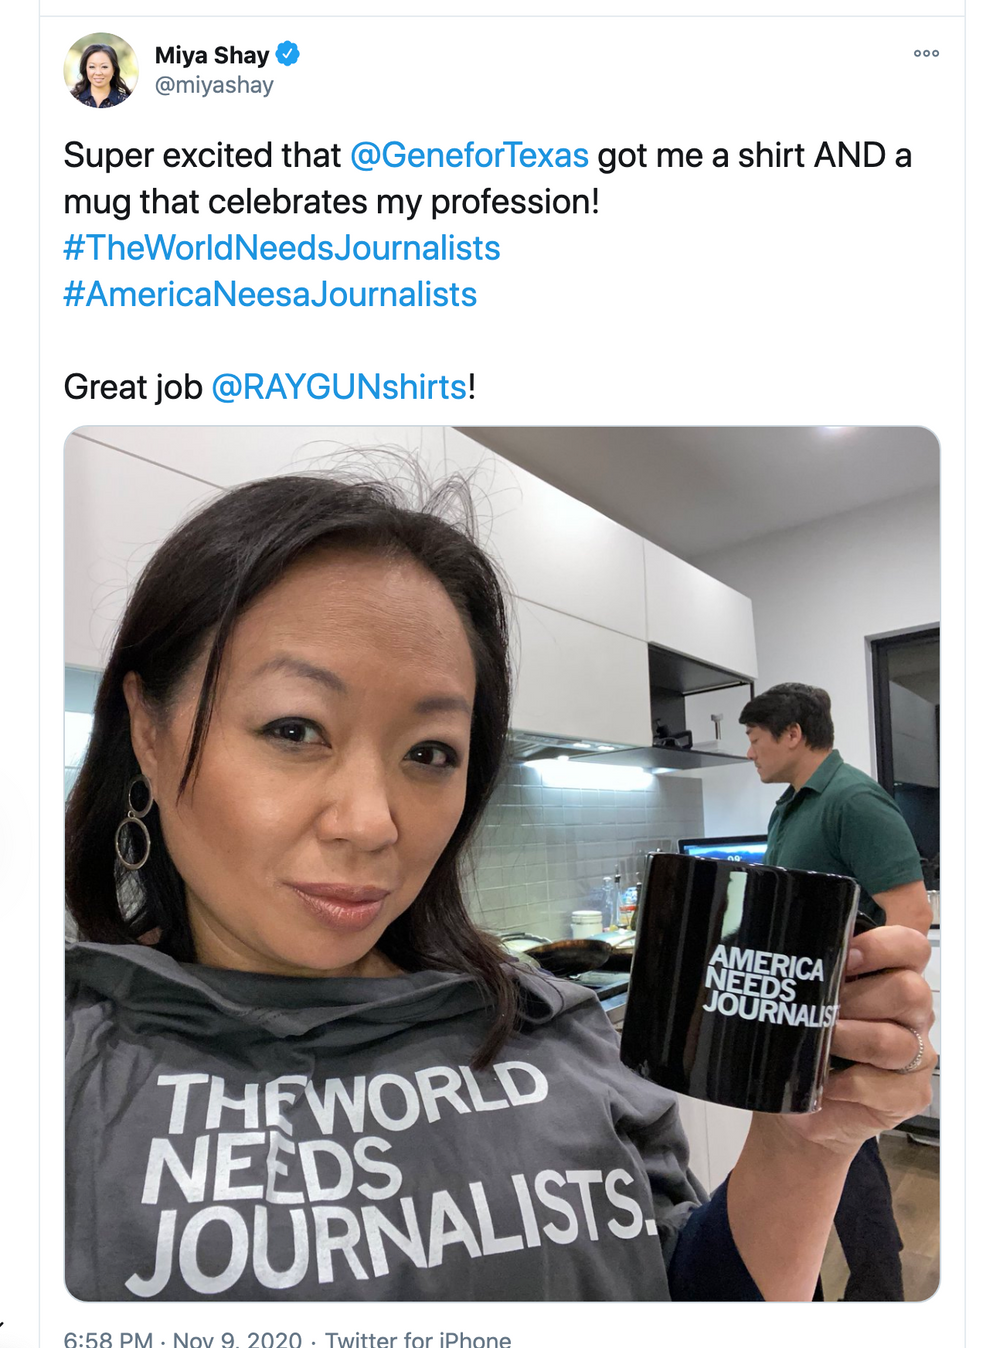
Task: Go to the @RAYGUNshirts profile mention
Action: (x=339, y=387)
